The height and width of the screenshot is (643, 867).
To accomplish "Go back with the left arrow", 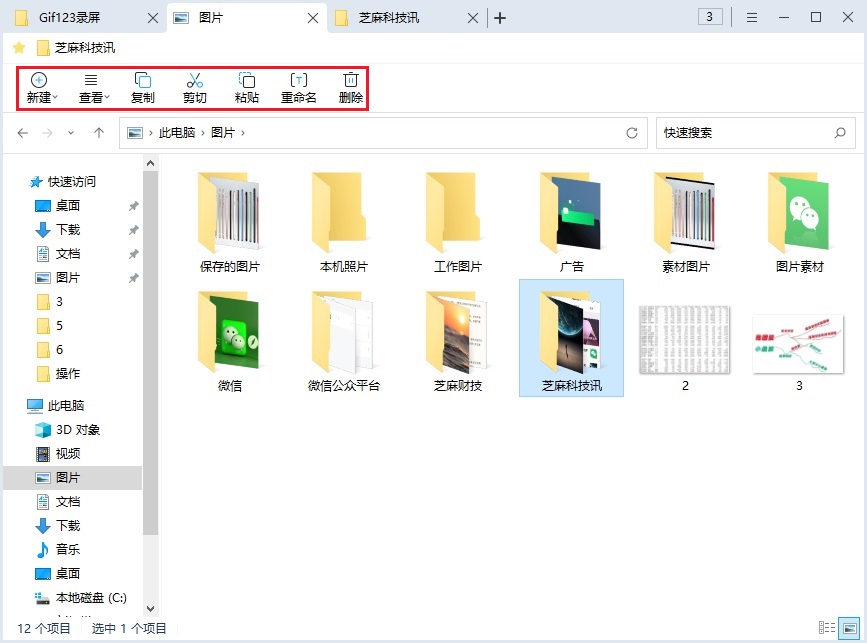I will click(23, 133).
